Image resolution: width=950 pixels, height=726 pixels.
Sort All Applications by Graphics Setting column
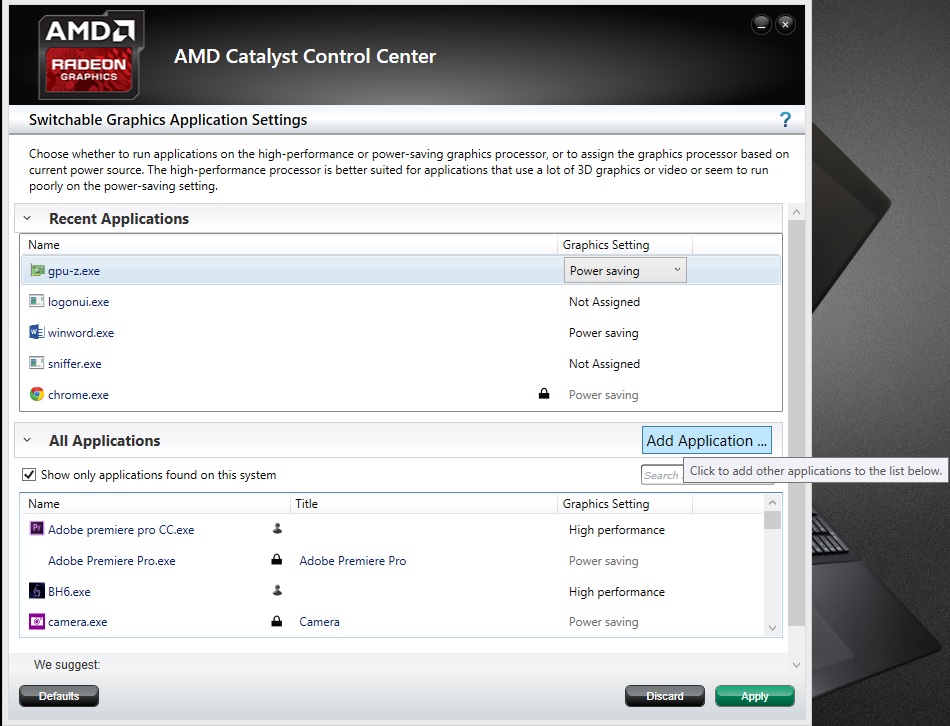[625, 504]
